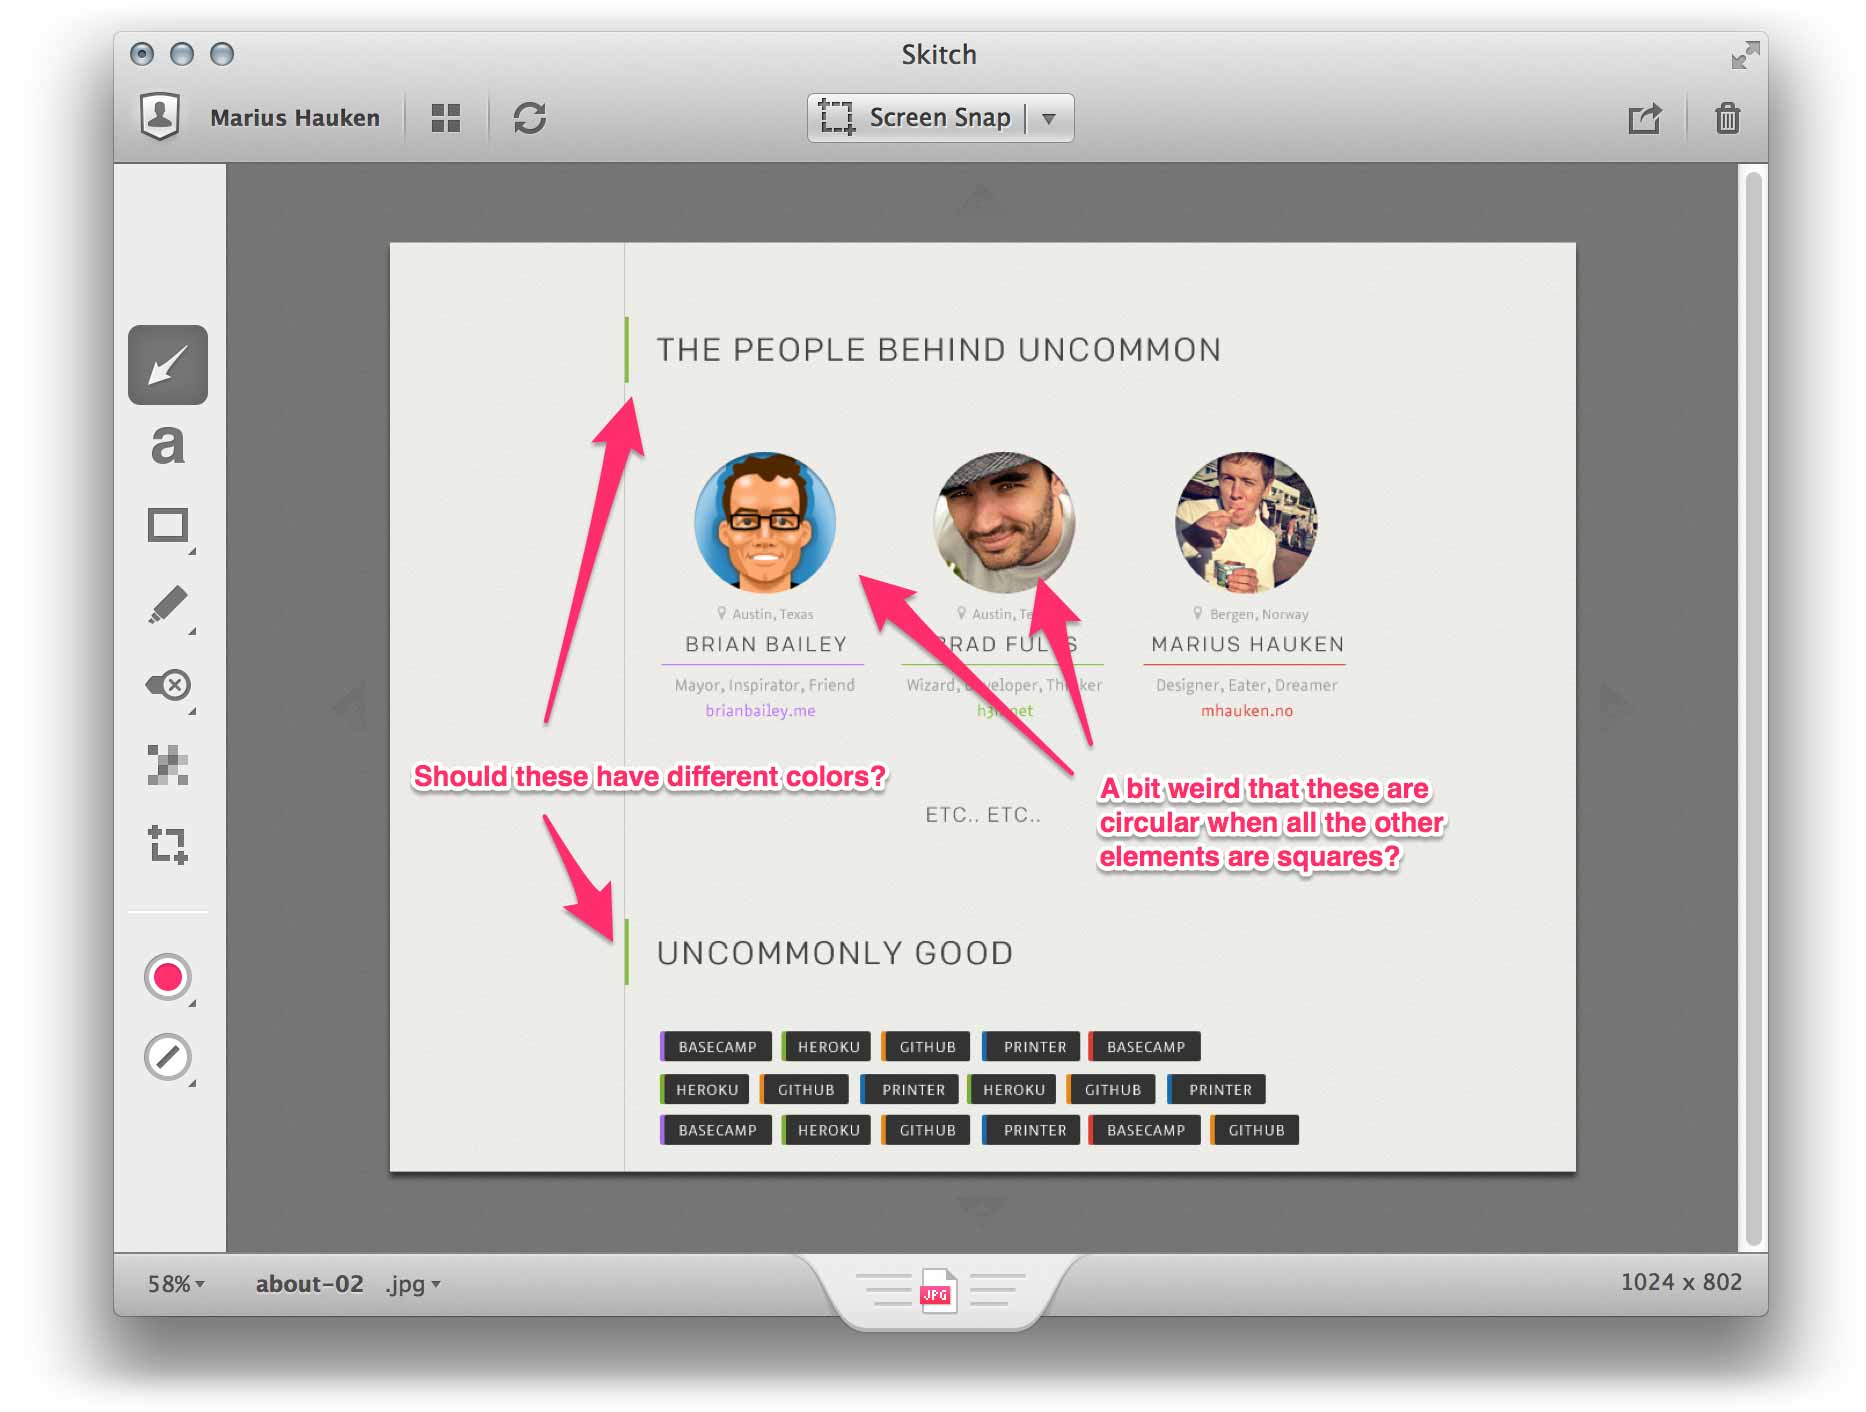Open the image grid view icon
The height and width of the screenshot is (1412, 1866).
[x=446, y=117]
